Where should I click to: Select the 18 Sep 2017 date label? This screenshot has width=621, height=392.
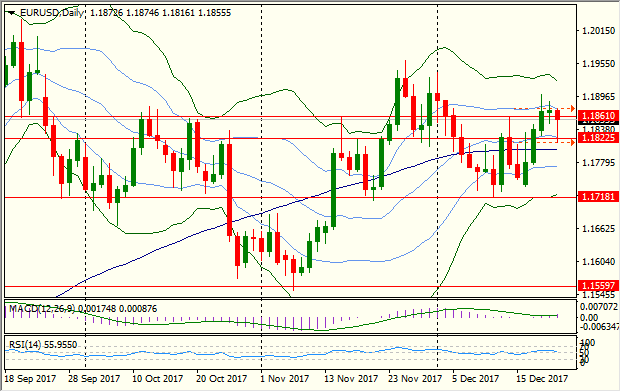(30, 379)
